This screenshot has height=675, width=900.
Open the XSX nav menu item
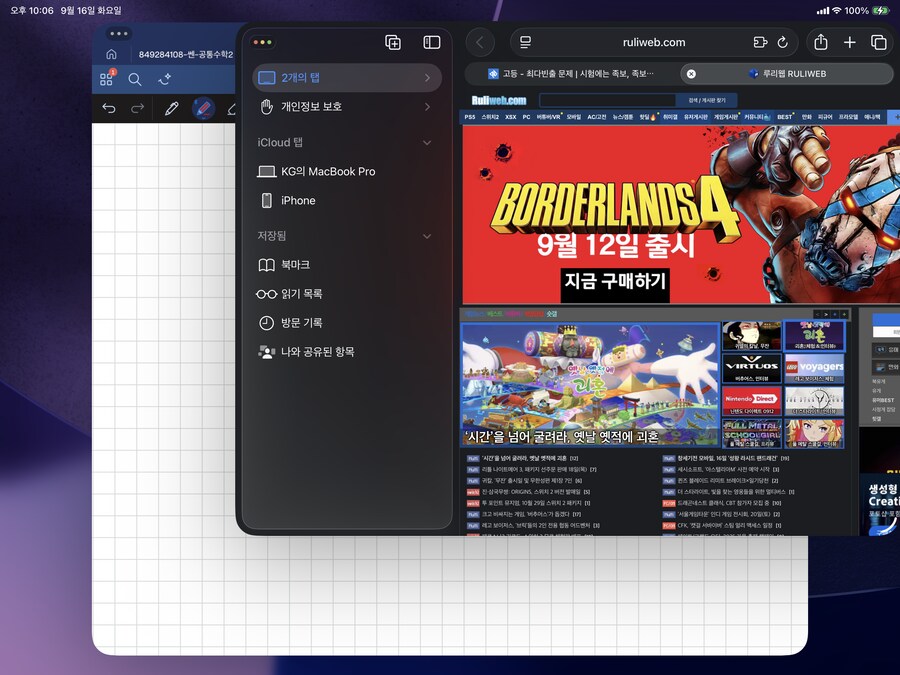(510, 117)
